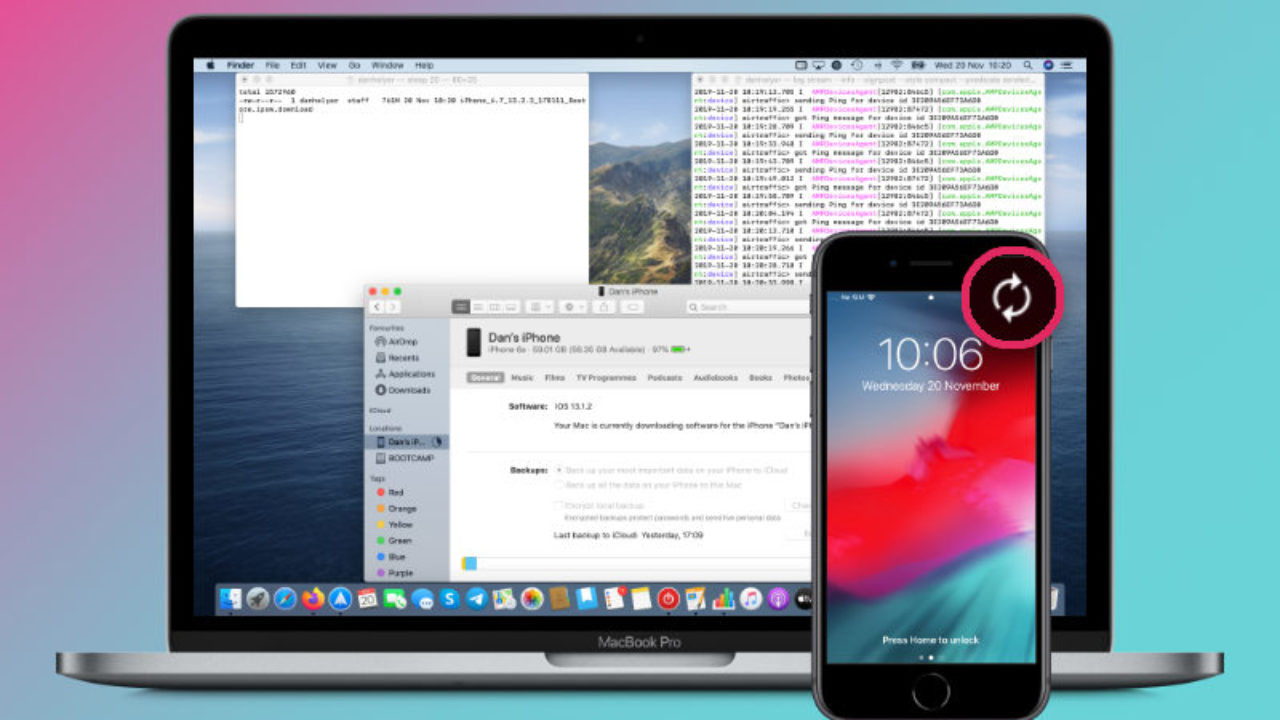This screenshot has width=1280, height=720.
Task: Open Numbers chart icon in Dock
Action: pyautogui.click(x=723, y=599)
